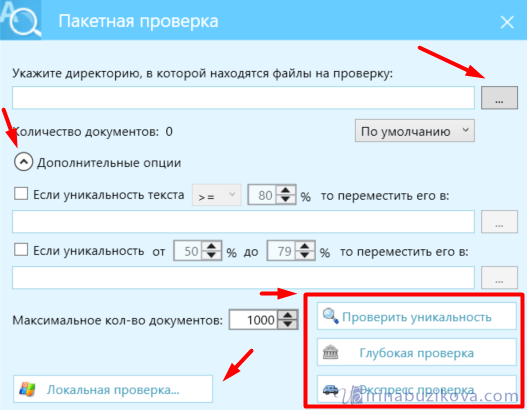The width and height of the screenshot is (527, 410).
Task: Click the magnifier icon on Проверить уникальность
Action: coord(330,316)
